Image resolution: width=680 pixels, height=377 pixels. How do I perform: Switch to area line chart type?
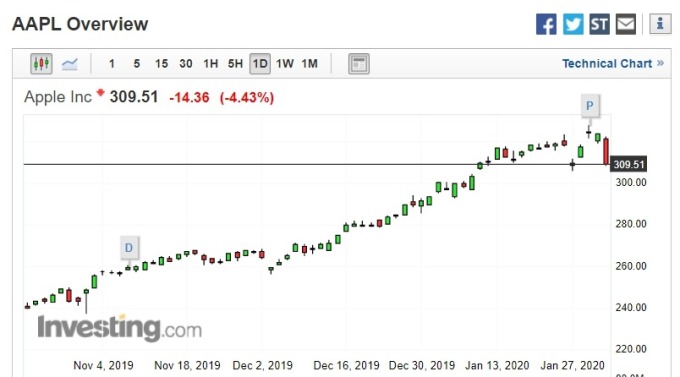point(69,64)
